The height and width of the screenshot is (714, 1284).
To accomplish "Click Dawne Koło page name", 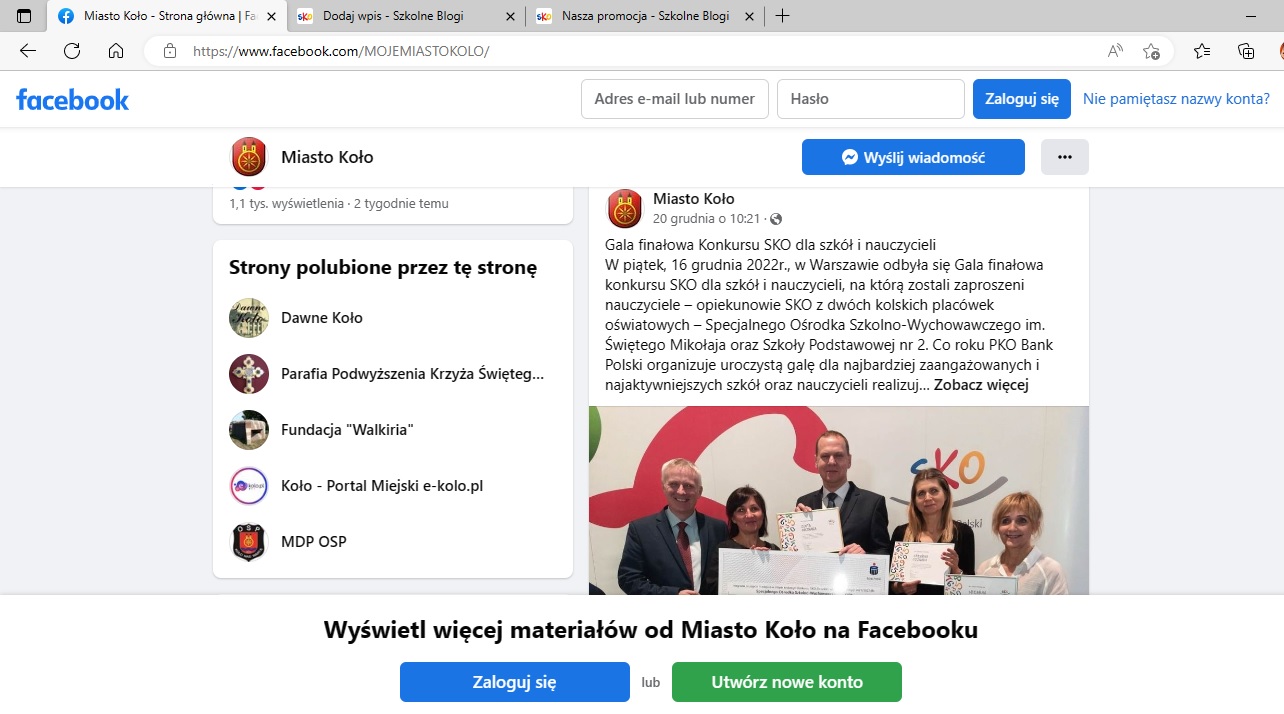I will (322, 318).
